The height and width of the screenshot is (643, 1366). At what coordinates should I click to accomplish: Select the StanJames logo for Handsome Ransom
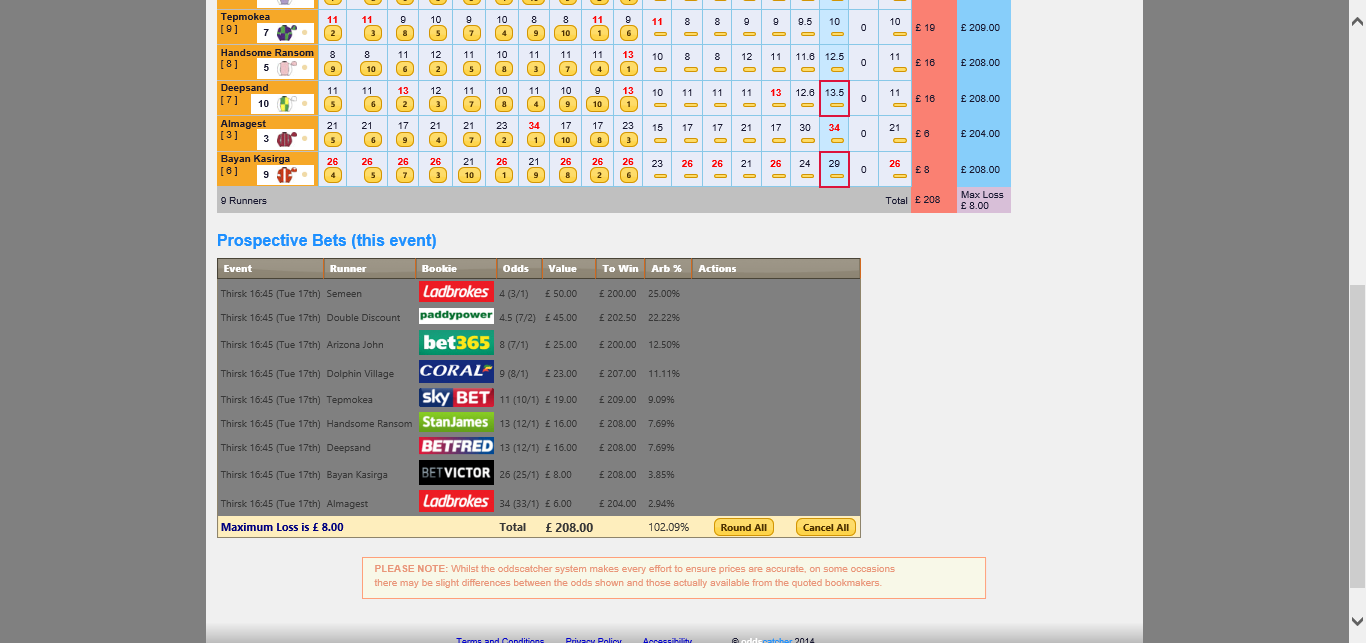click(456, 422)
